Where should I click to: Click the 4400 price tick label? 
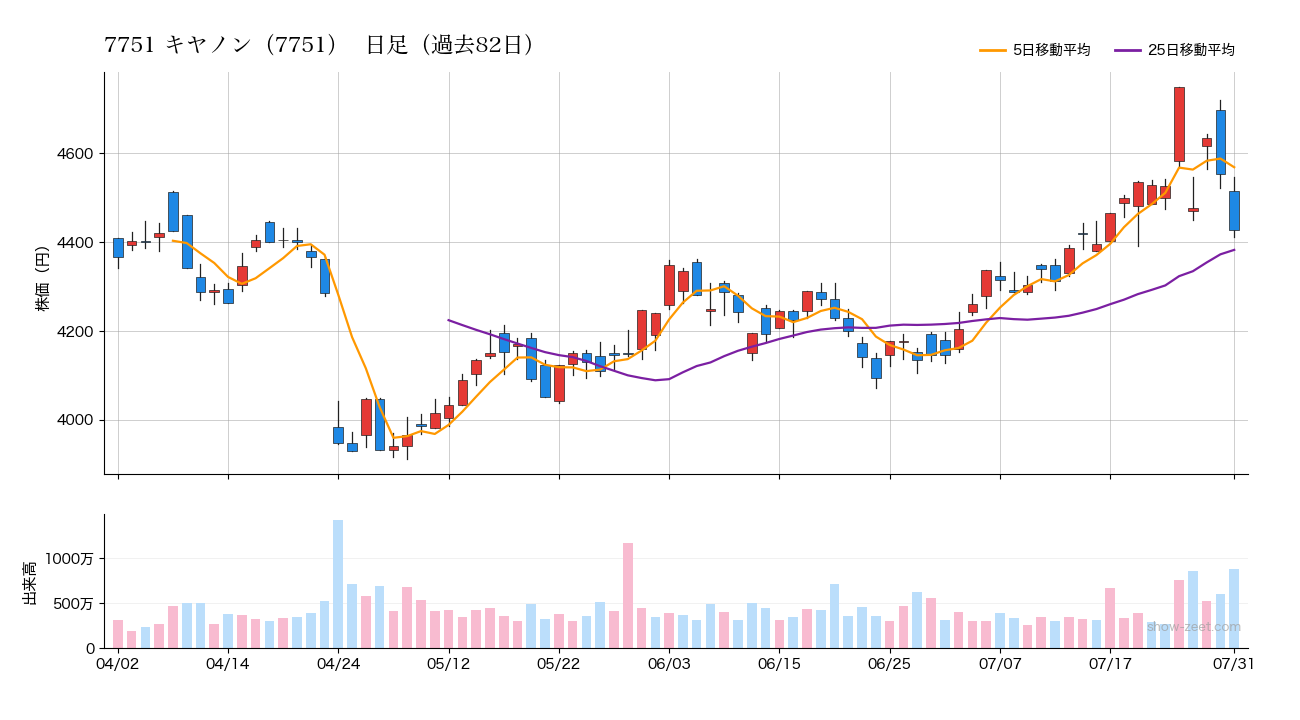click(74, 243)
